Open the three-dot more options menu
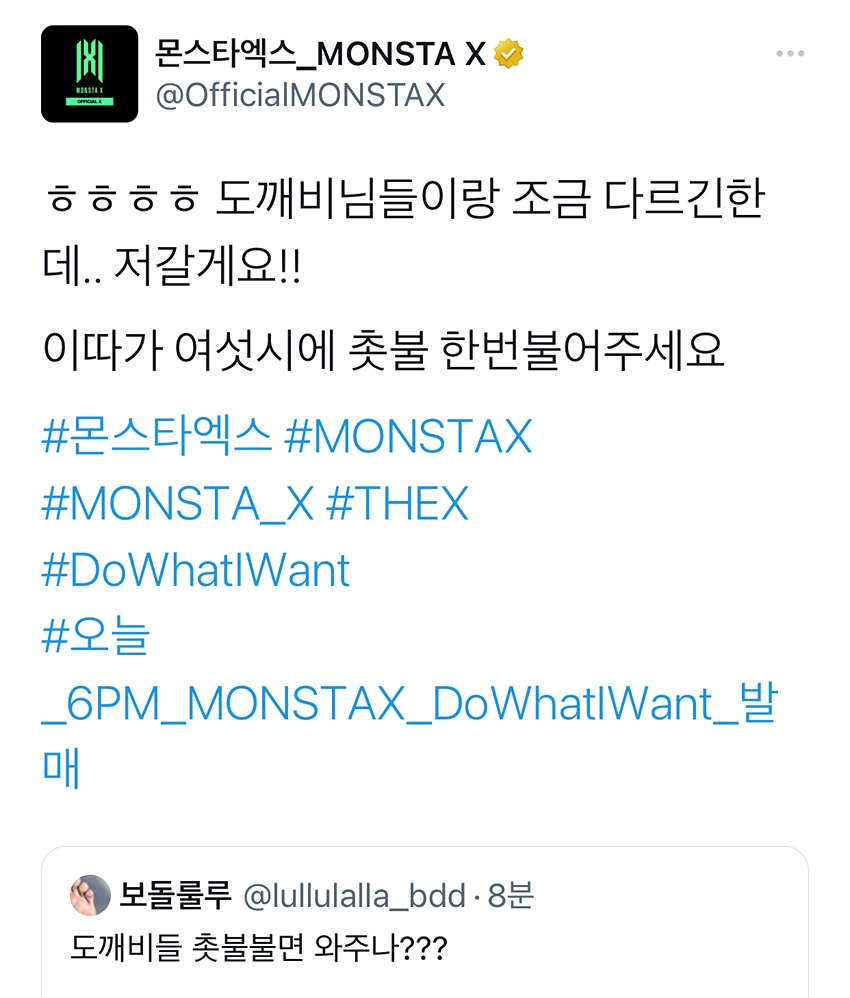 [x=790, y=53]
